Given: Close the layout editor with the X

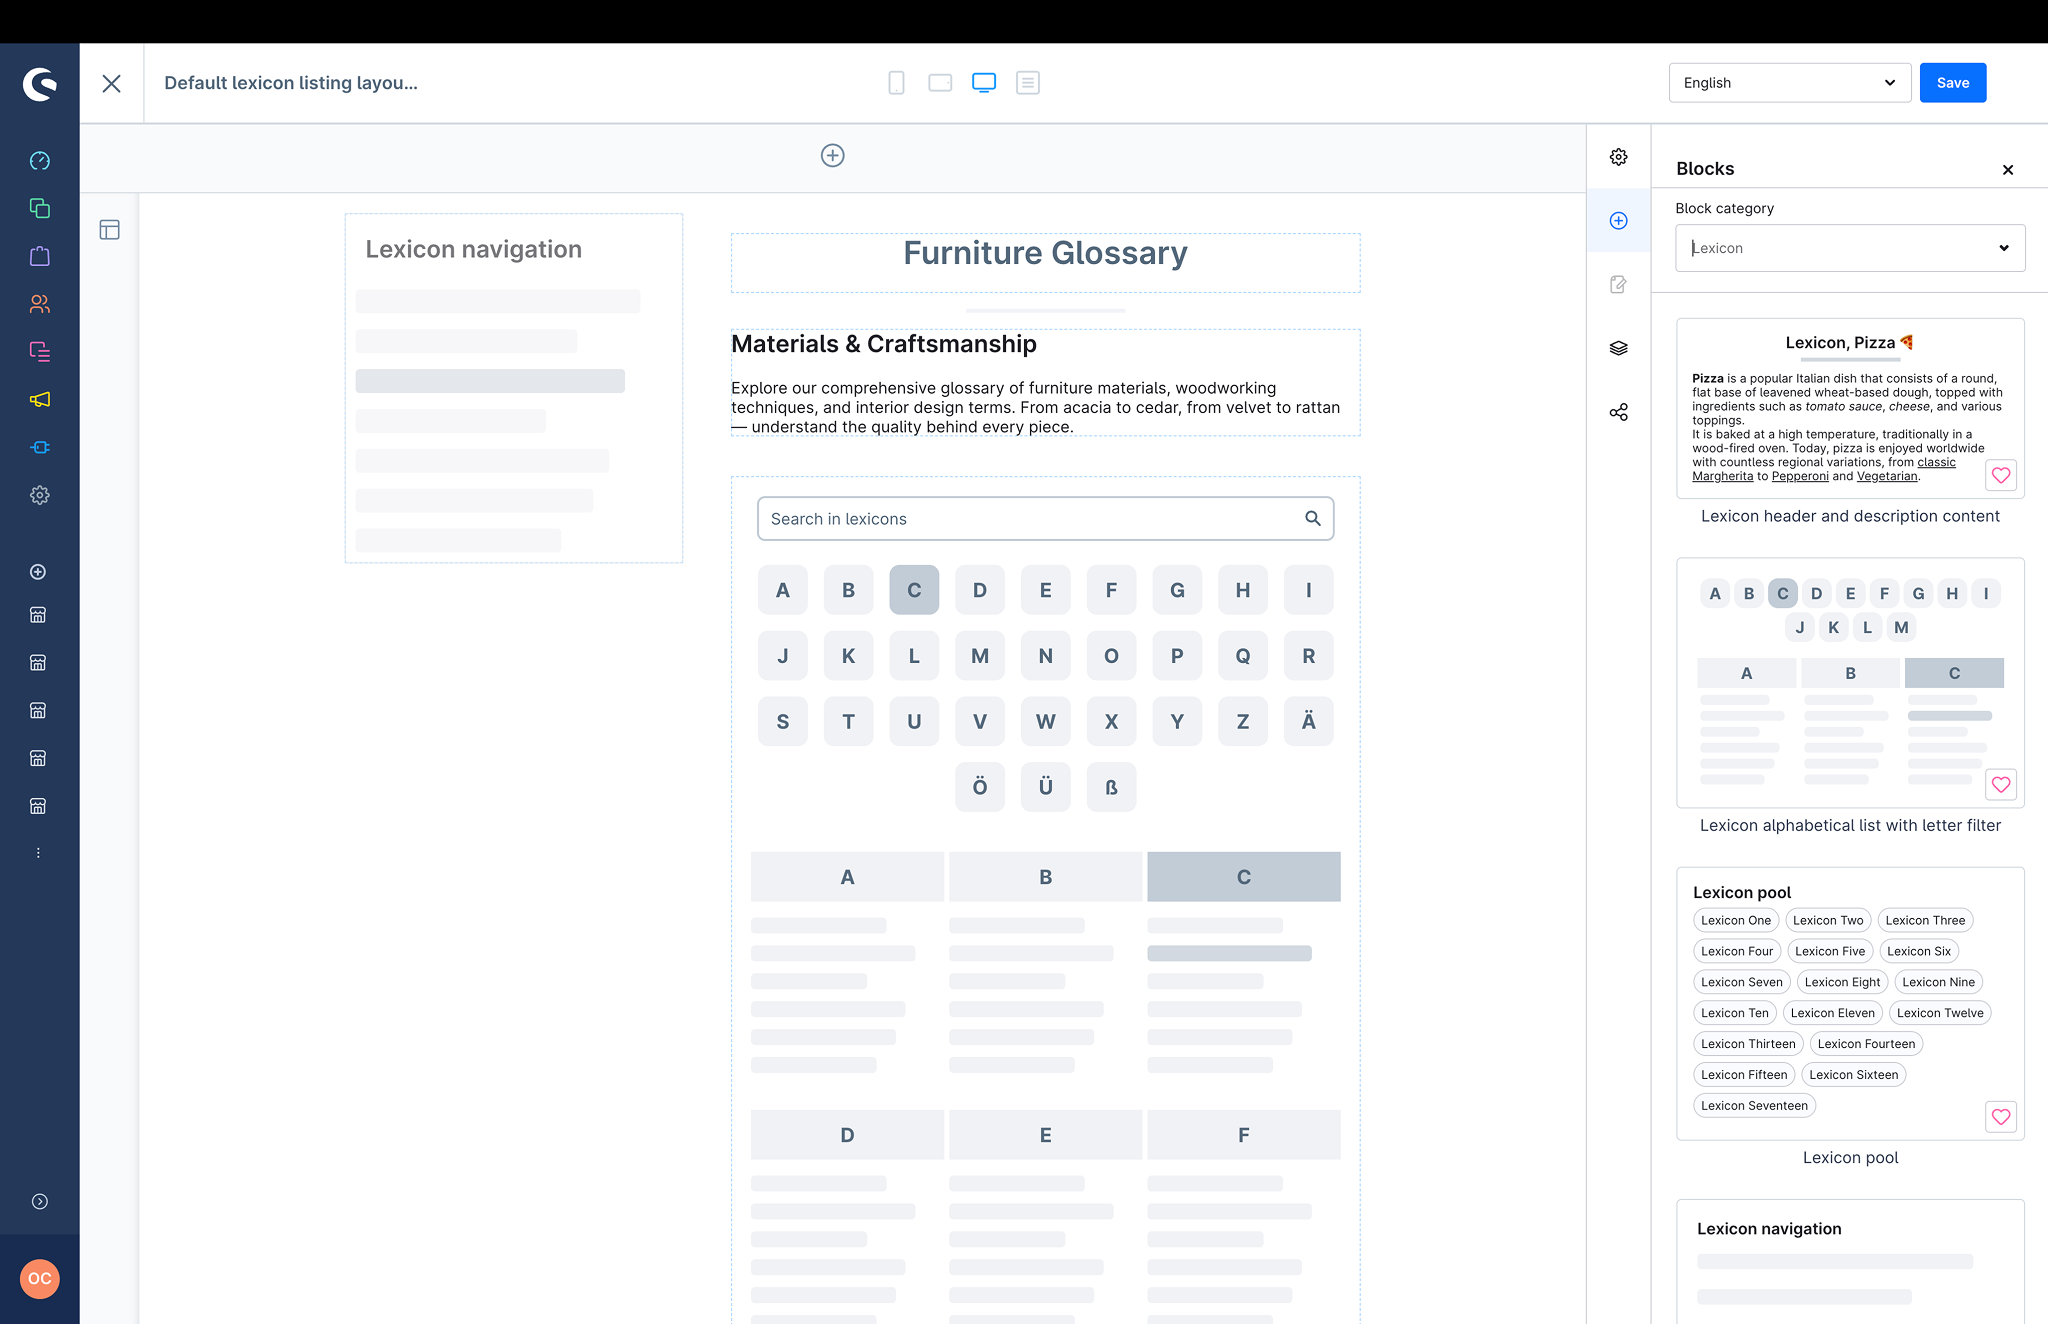Looking at the screenshot, I should [x=112, y=83].
